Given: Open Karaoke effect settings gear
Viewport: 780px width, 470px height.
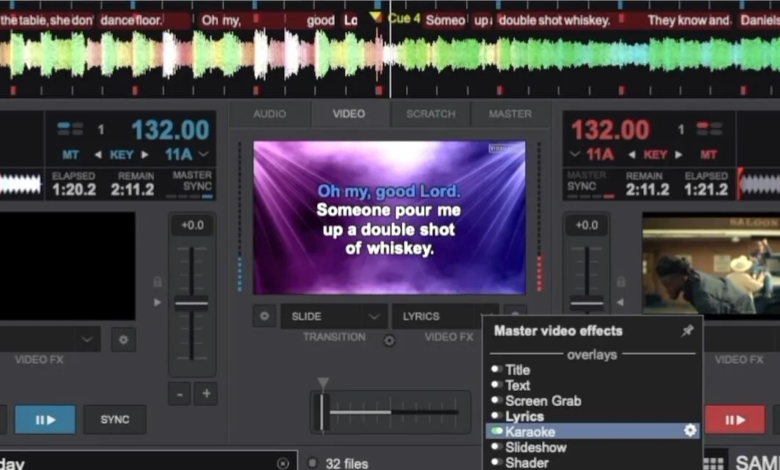Looking at the screenshot, I should click(689, 431).
